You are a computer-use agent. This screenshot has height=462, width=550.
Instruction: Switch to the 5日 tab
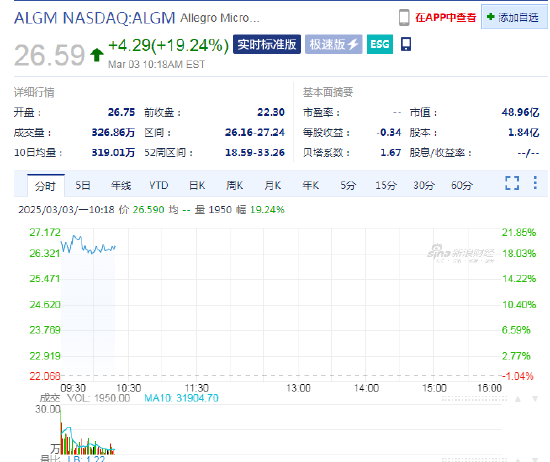[83, 185]
